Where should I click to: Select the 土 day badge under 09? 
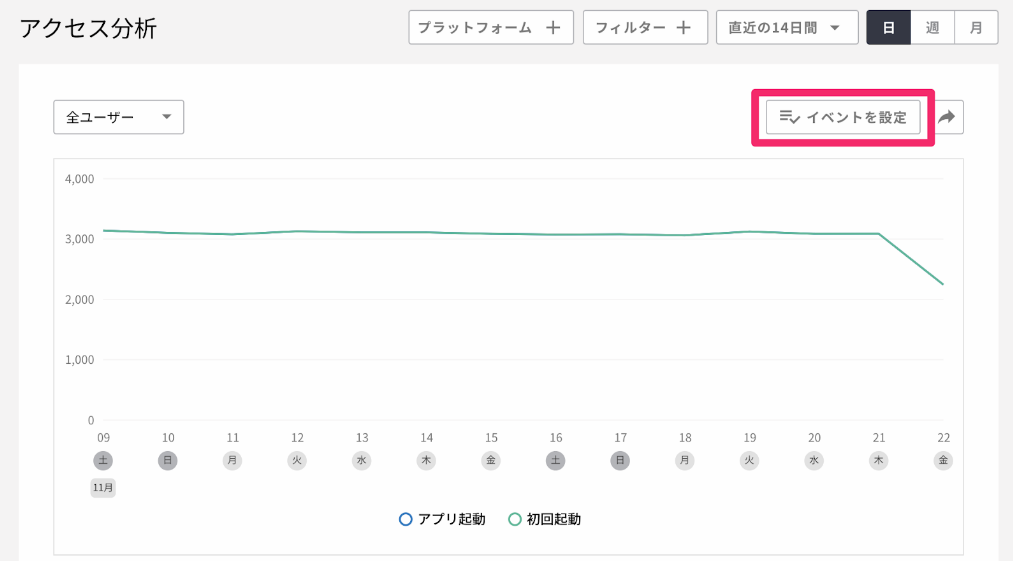(103, 461)
